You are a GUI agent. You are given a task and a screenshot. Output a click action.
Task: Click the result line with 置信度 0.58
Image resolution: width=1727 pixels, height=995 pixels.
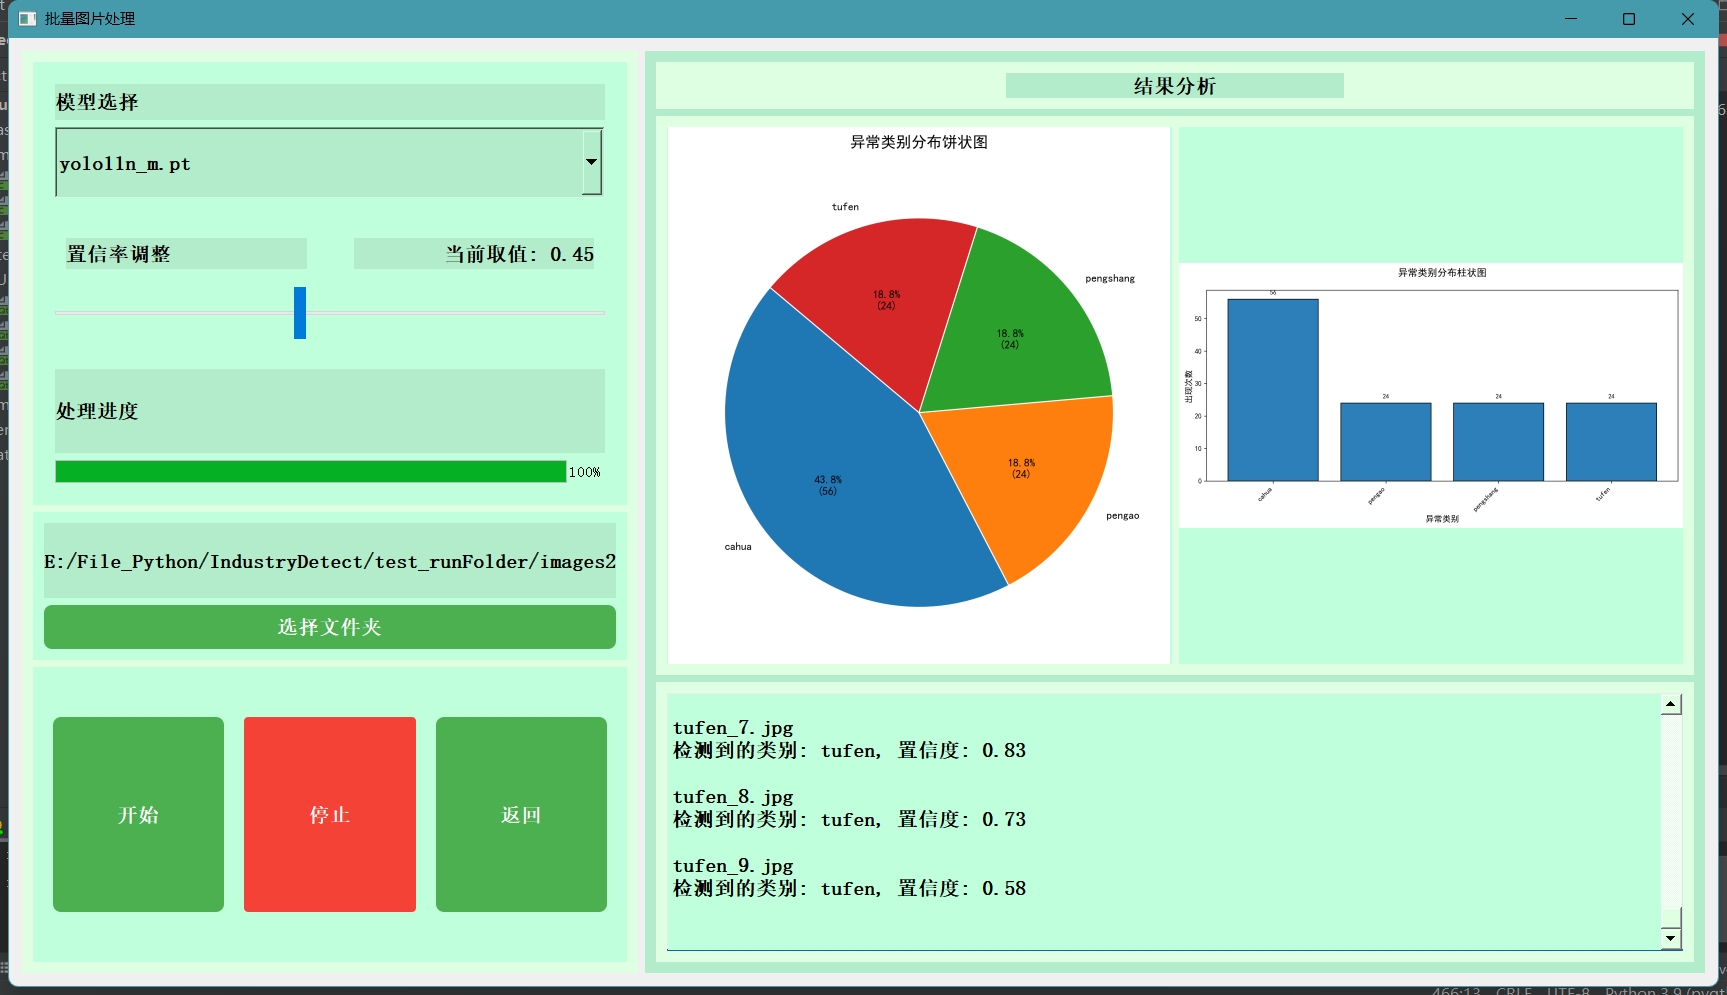849,888
